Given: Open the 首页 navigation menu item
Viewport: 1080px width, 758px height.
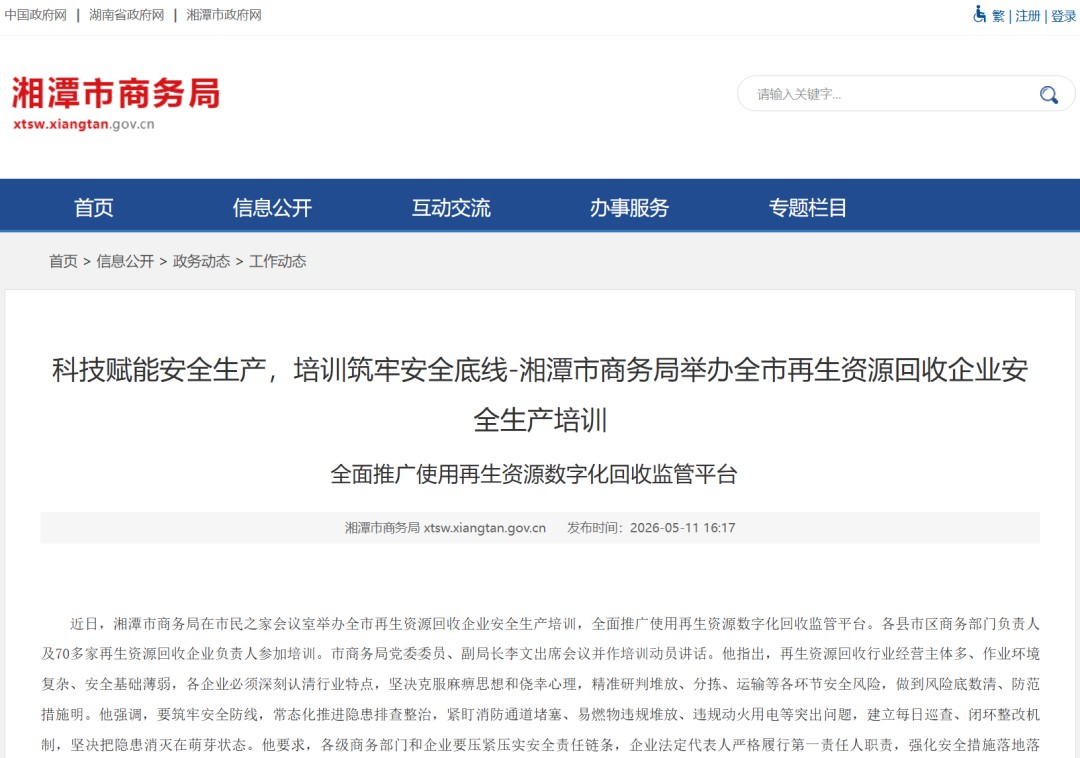Looking at the screenshot, I should (x=94, y=207).
